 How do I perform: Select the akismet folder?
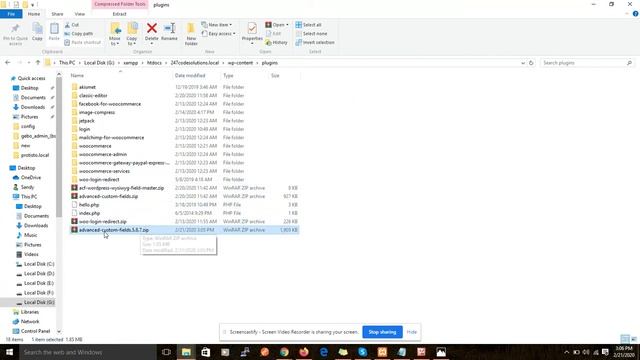click(87, 87)
